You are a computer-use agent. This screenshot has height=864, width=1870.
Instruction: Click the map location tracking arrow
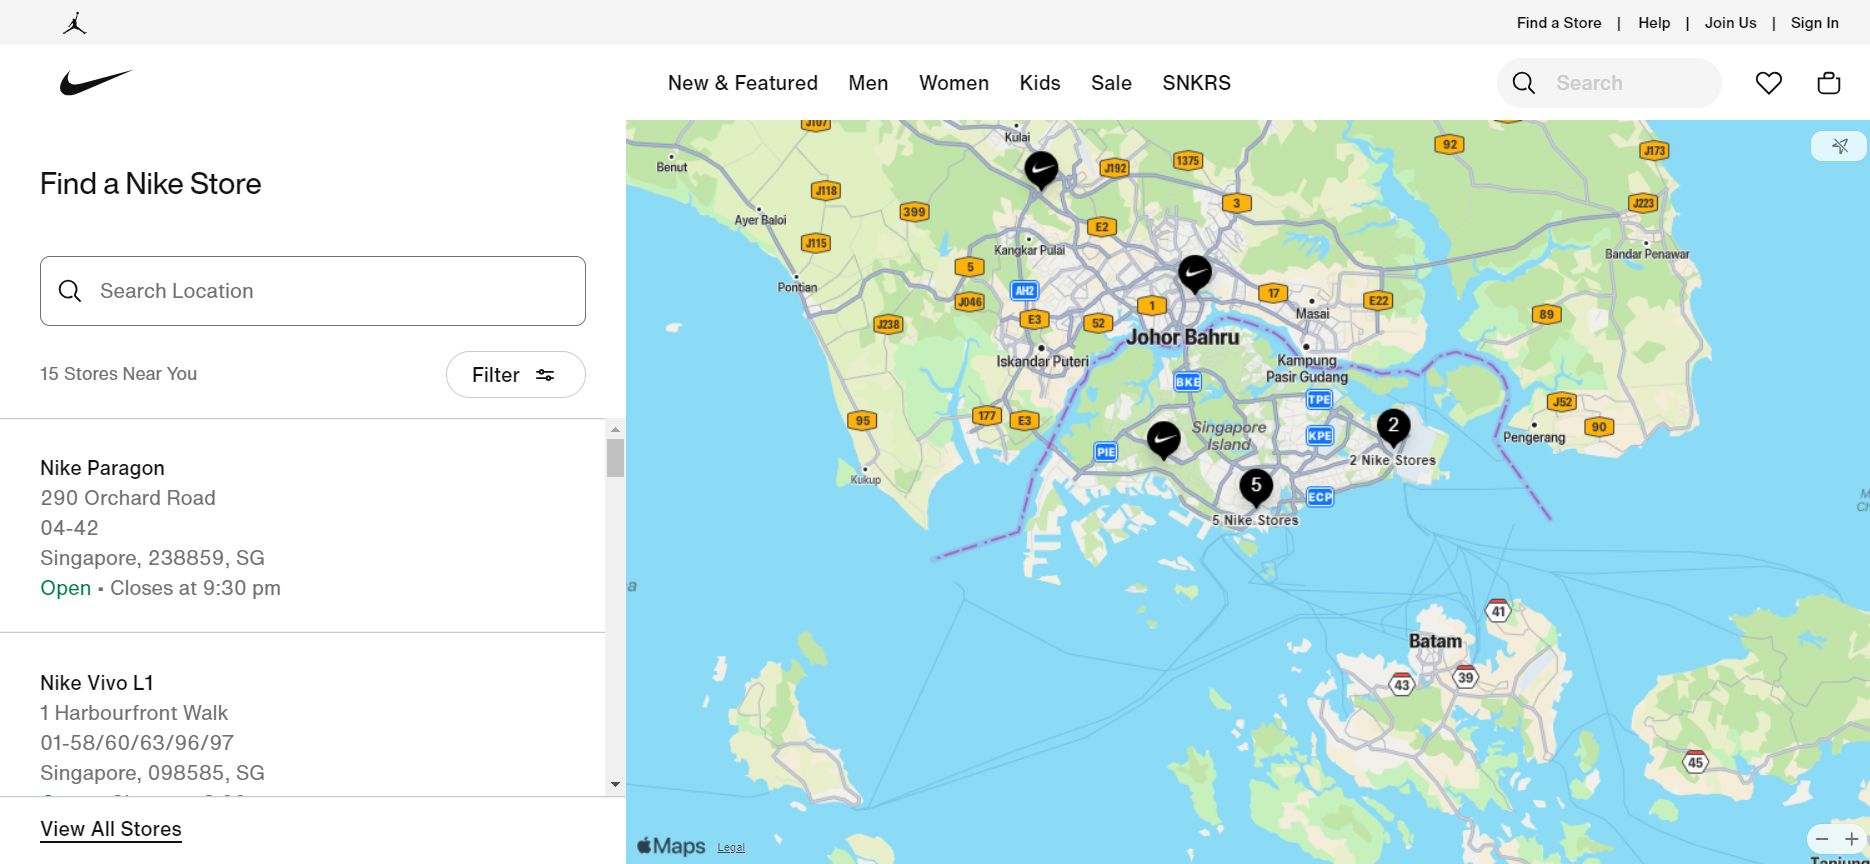[x=1840, y=146]
